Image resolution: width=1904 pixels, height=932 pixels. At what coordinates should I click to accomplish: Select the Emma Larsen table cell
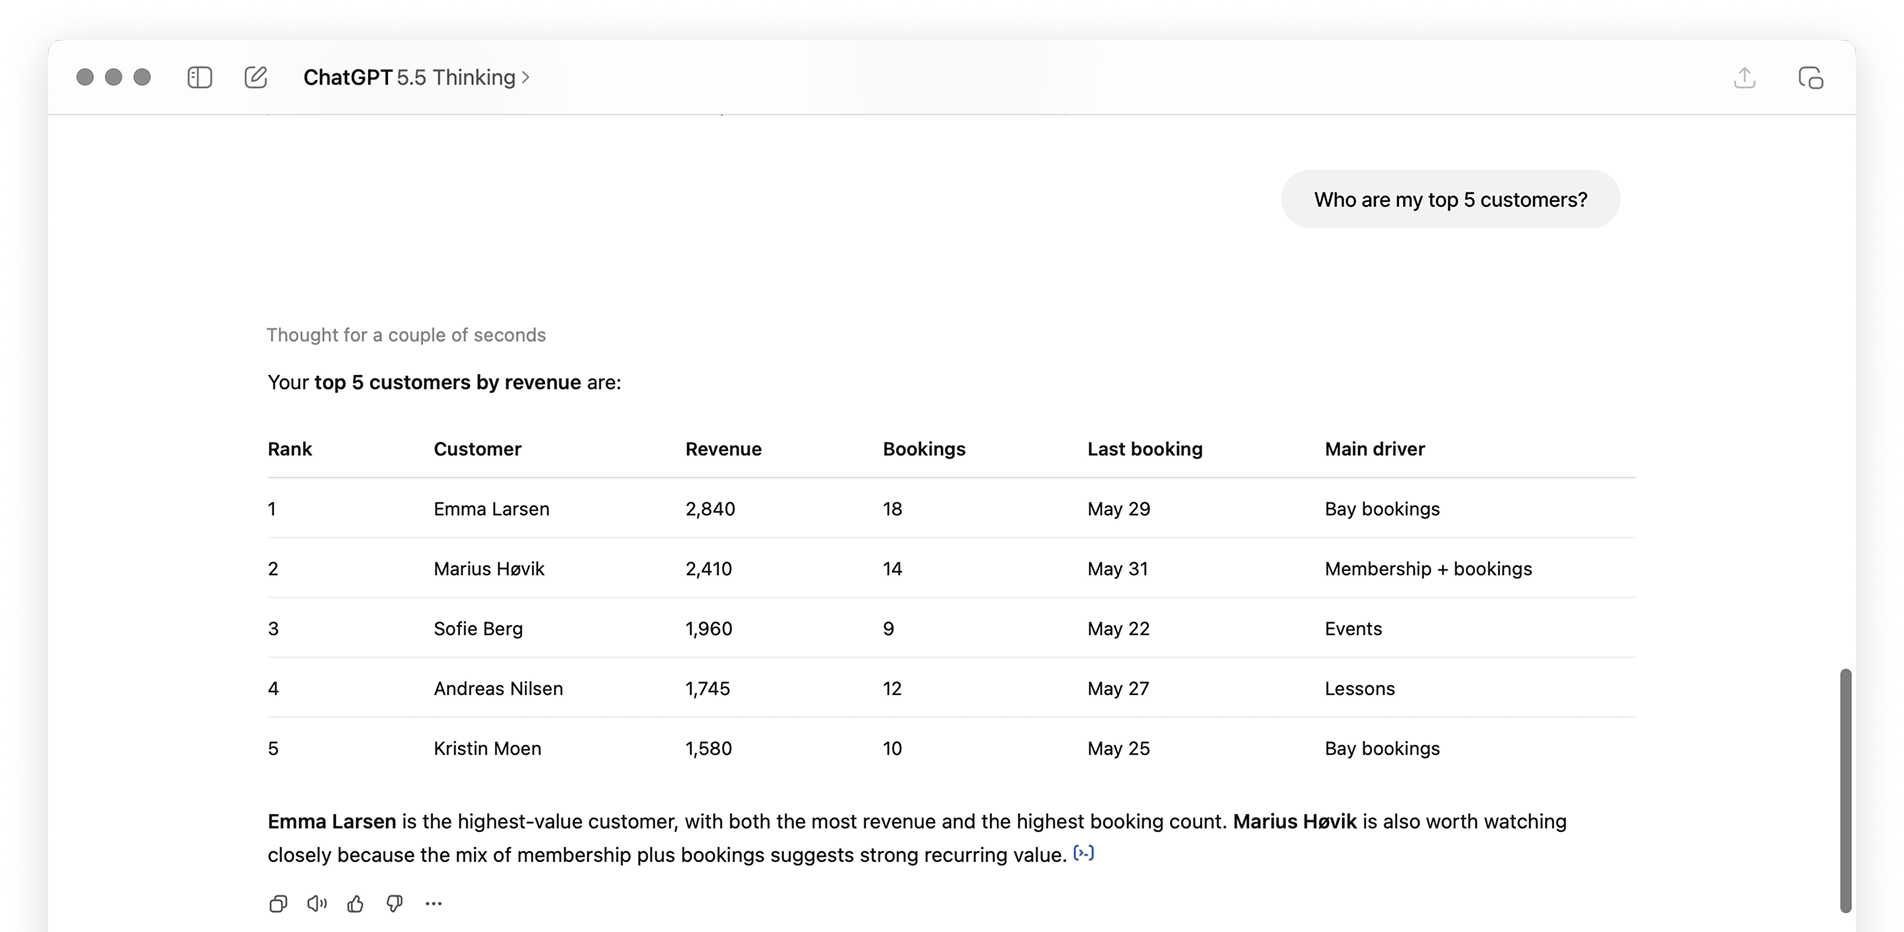[491, 509]
